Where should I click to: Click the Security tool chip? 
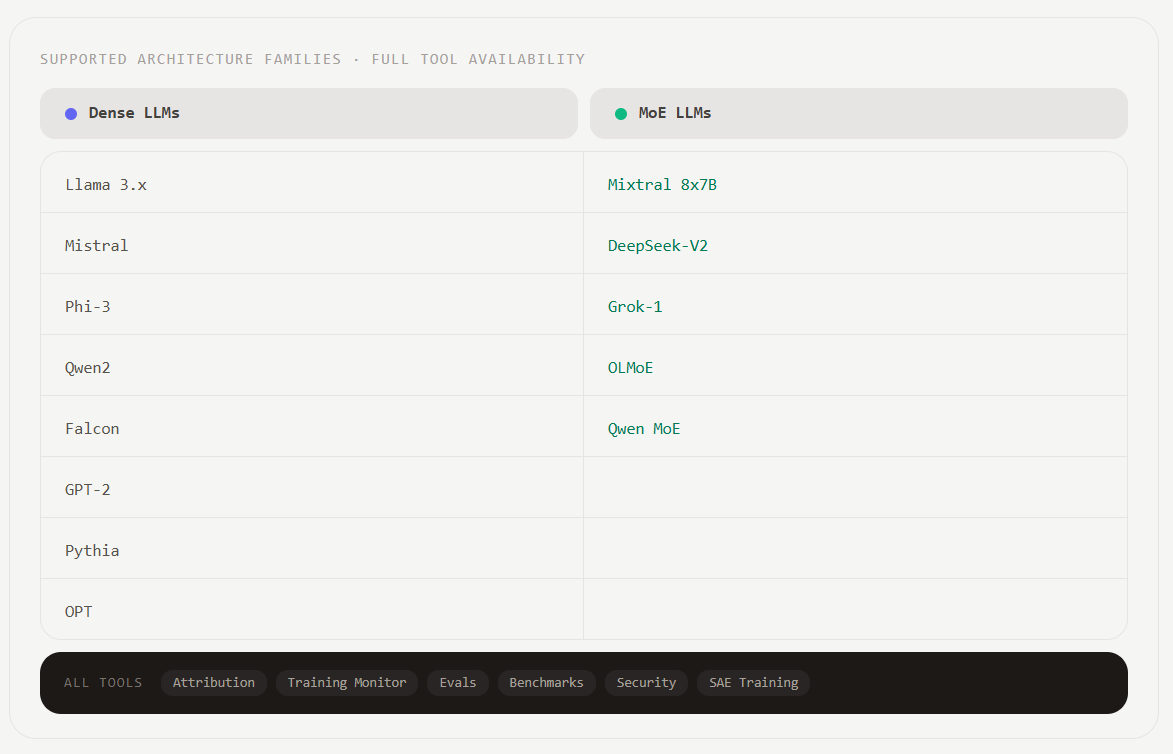[646, 683]
